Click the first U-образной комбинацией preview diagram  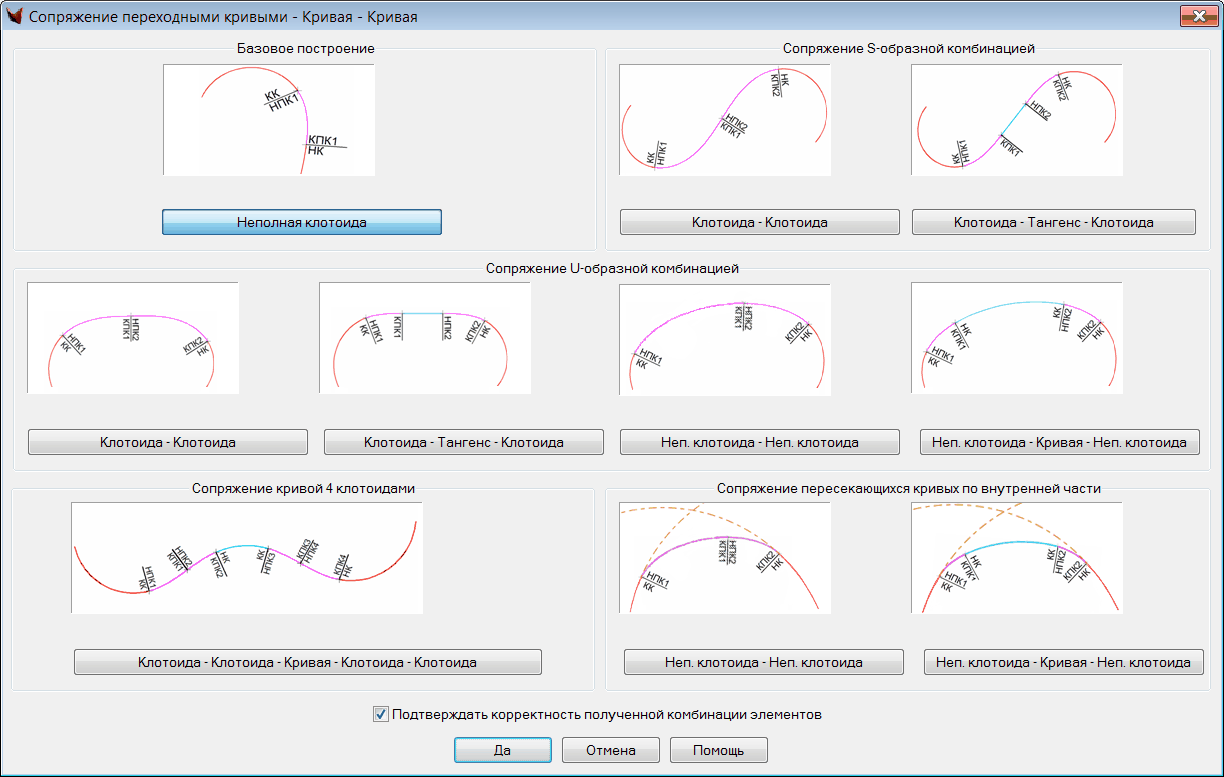(133, 338)
